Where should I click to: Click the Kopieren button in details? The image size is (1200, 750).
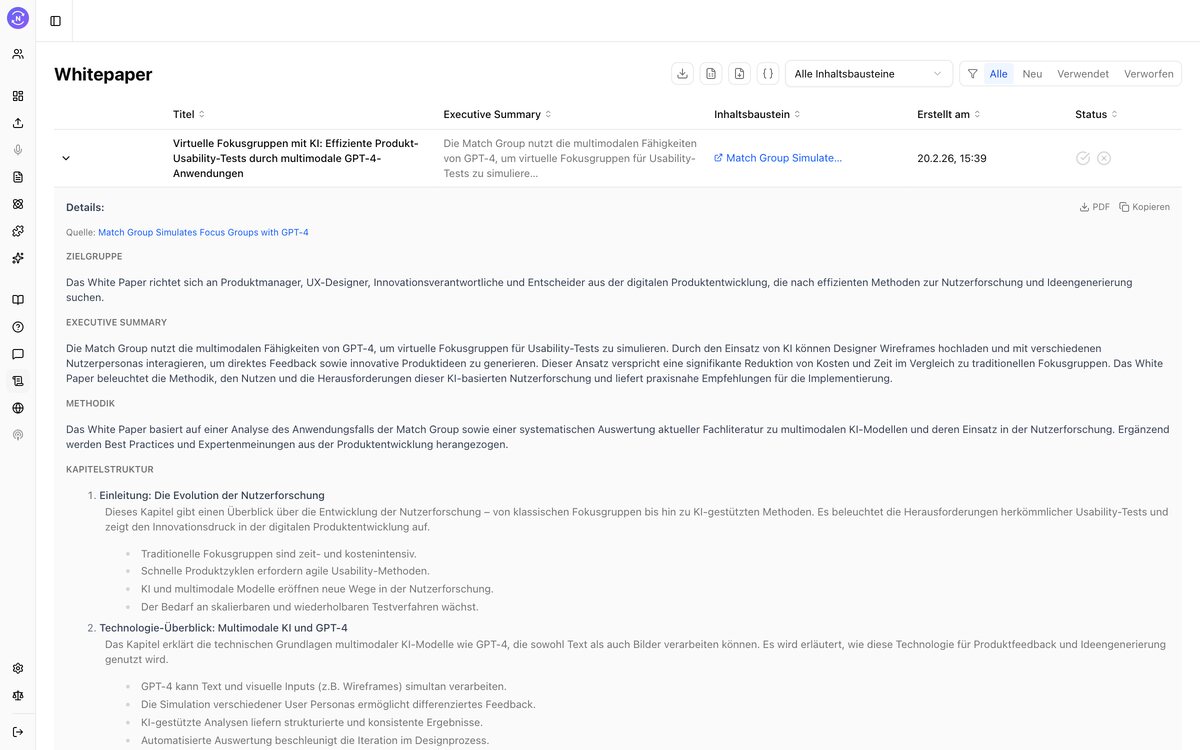[1145, 207]
